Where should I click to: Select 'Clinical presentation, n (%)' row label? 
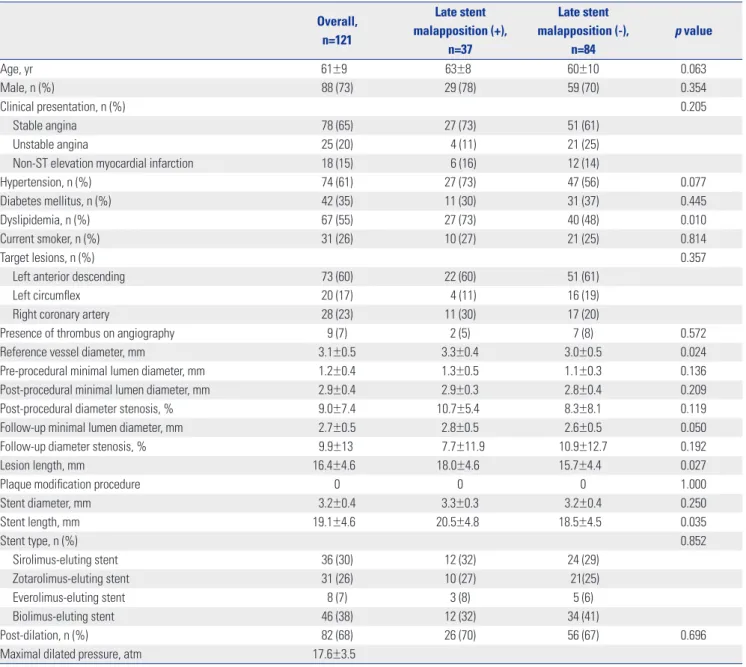click(x=63, y=107)
